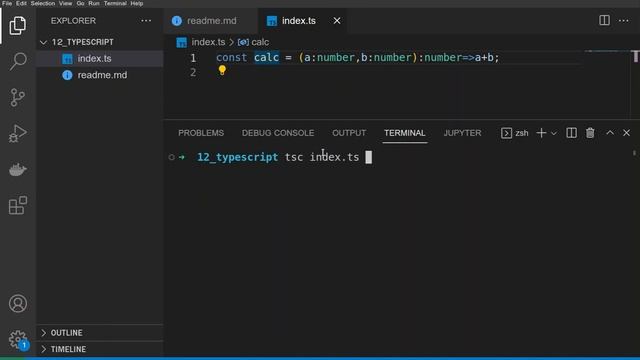Open the Terminal menu
Viewport: 640px width, 360px height.
coord(115,3)
